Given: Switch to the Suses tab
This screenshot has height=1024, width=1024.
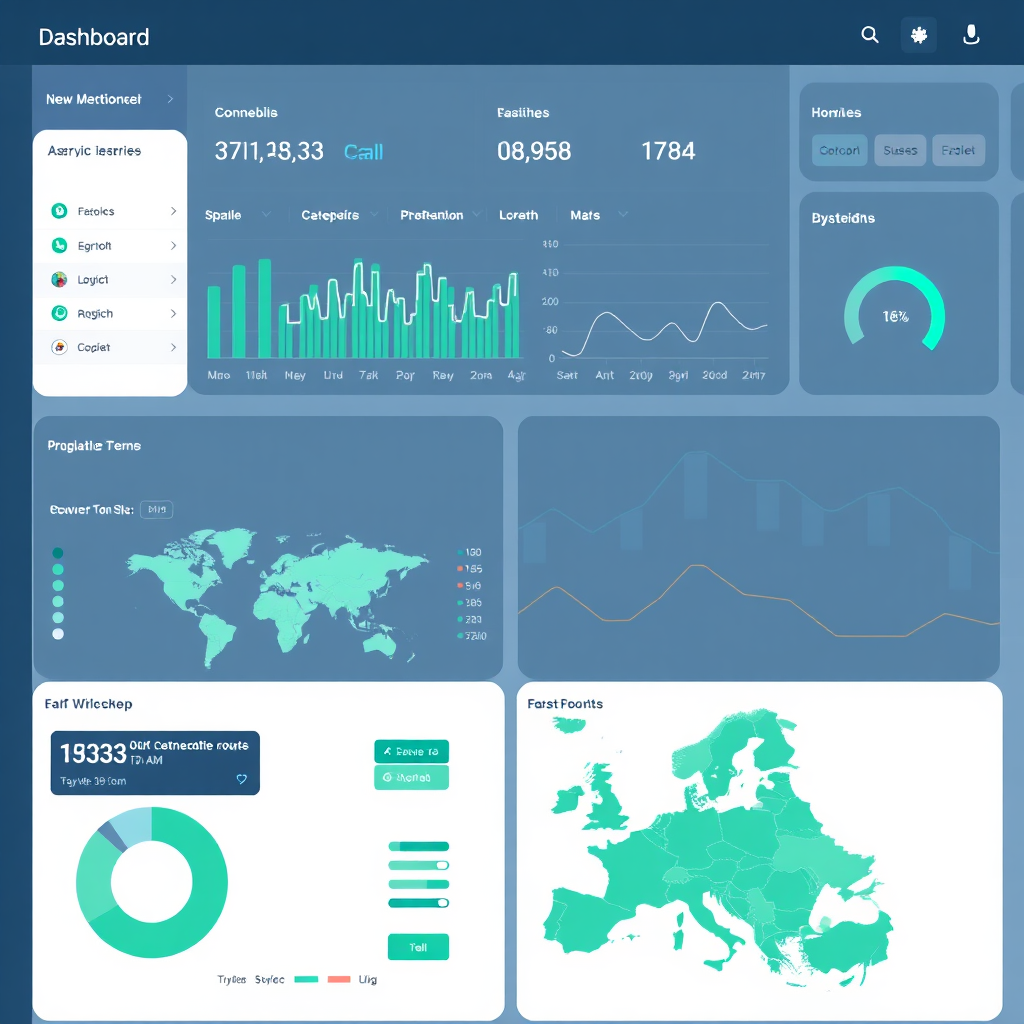Looking at the screenshot, I should tap(900, 151).
